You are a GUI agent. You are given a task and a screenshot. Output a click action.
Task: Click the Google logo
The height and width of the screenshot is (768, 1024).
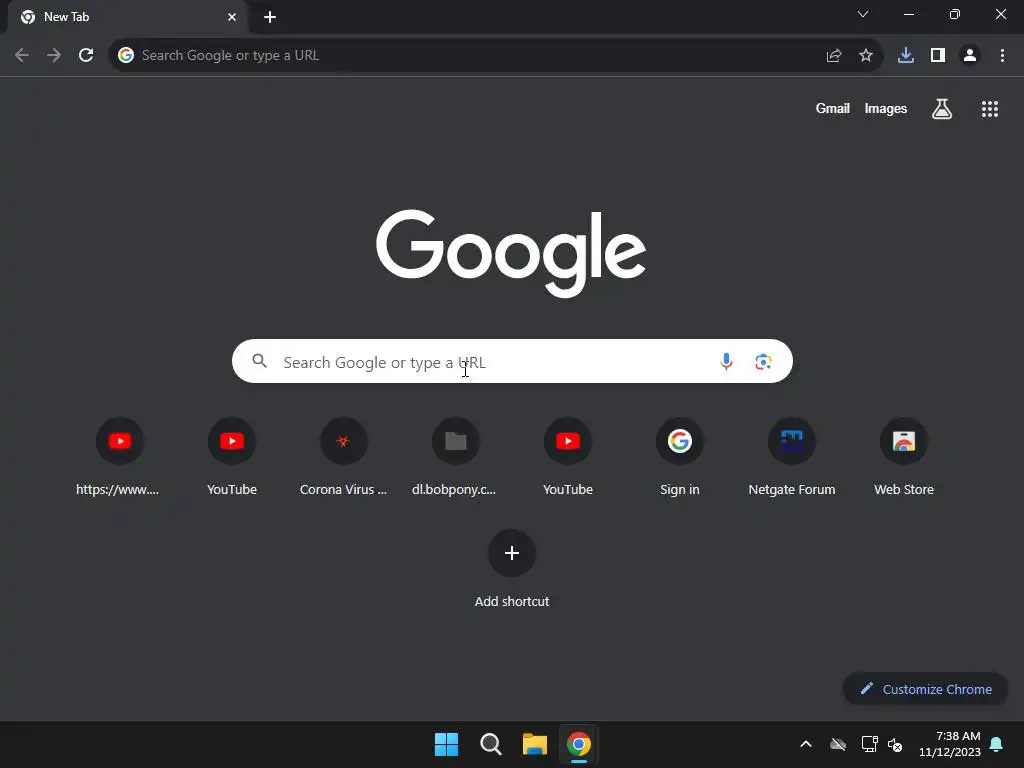pos(511,253)
